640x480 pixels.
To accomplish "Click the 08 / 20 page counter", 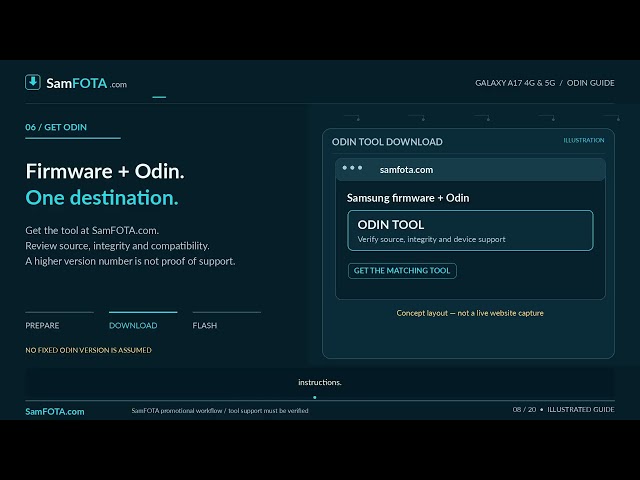I will coord(524,409).
